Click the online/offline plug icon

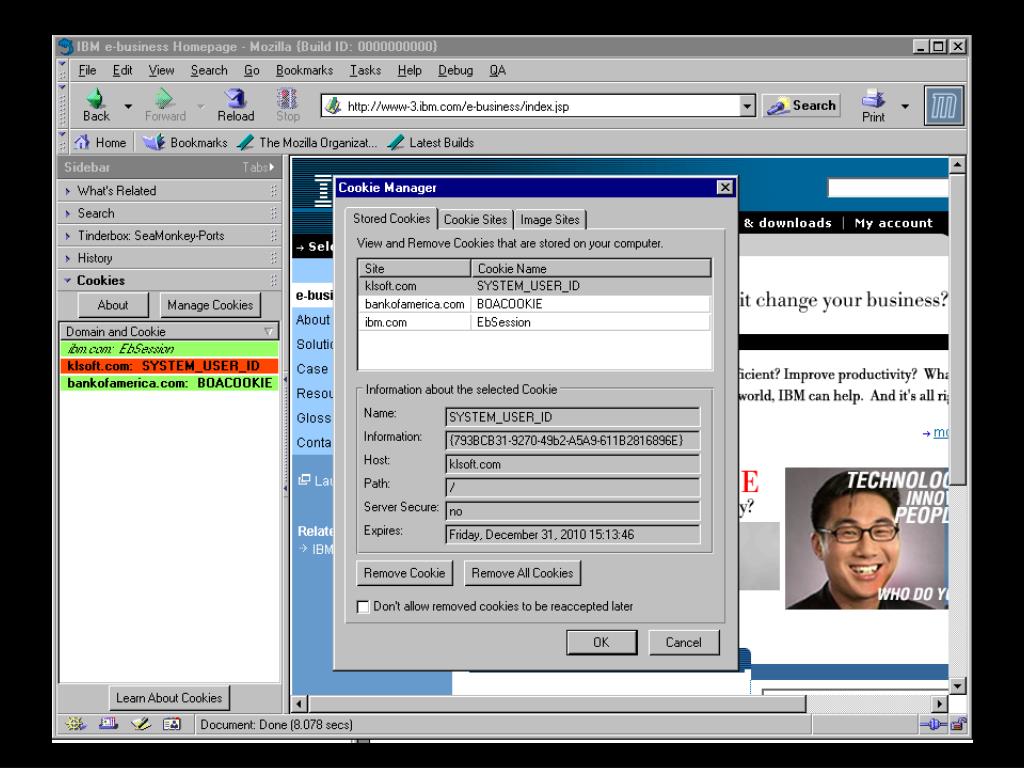(933, 724)
